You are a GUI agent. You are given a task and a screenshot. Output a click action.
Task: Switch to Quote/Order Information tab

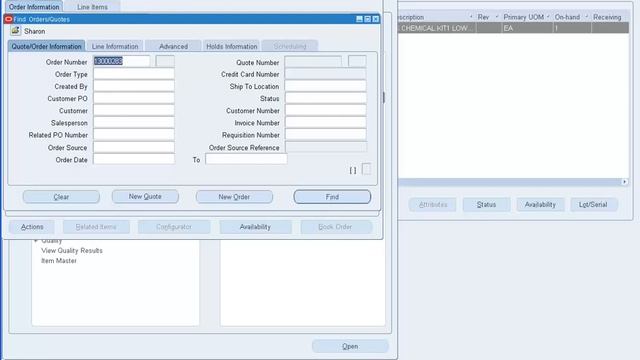(x=46, y=46)
